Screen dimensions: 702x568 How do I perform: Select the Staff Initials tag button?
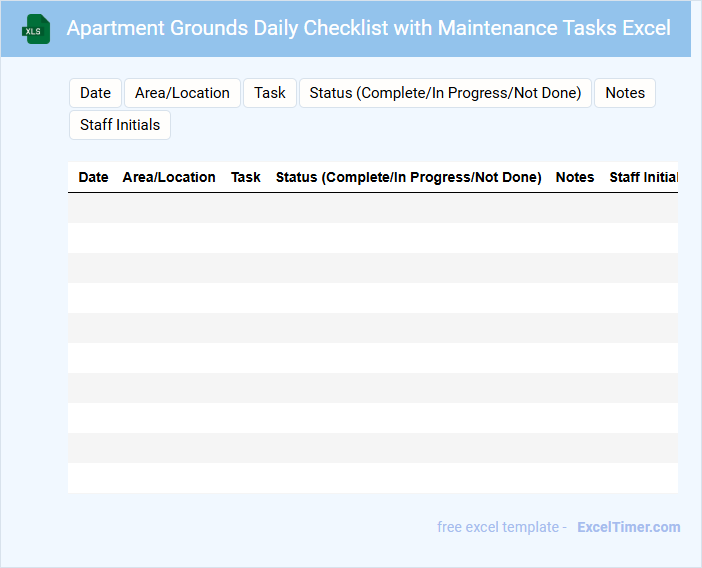pos(120,125)
